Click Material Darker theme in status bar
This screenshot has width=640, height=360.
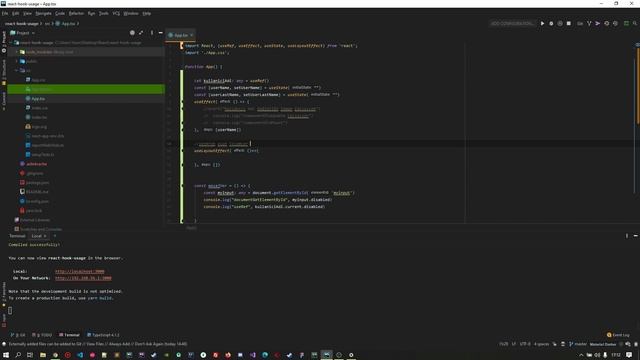tap(602, 344)
